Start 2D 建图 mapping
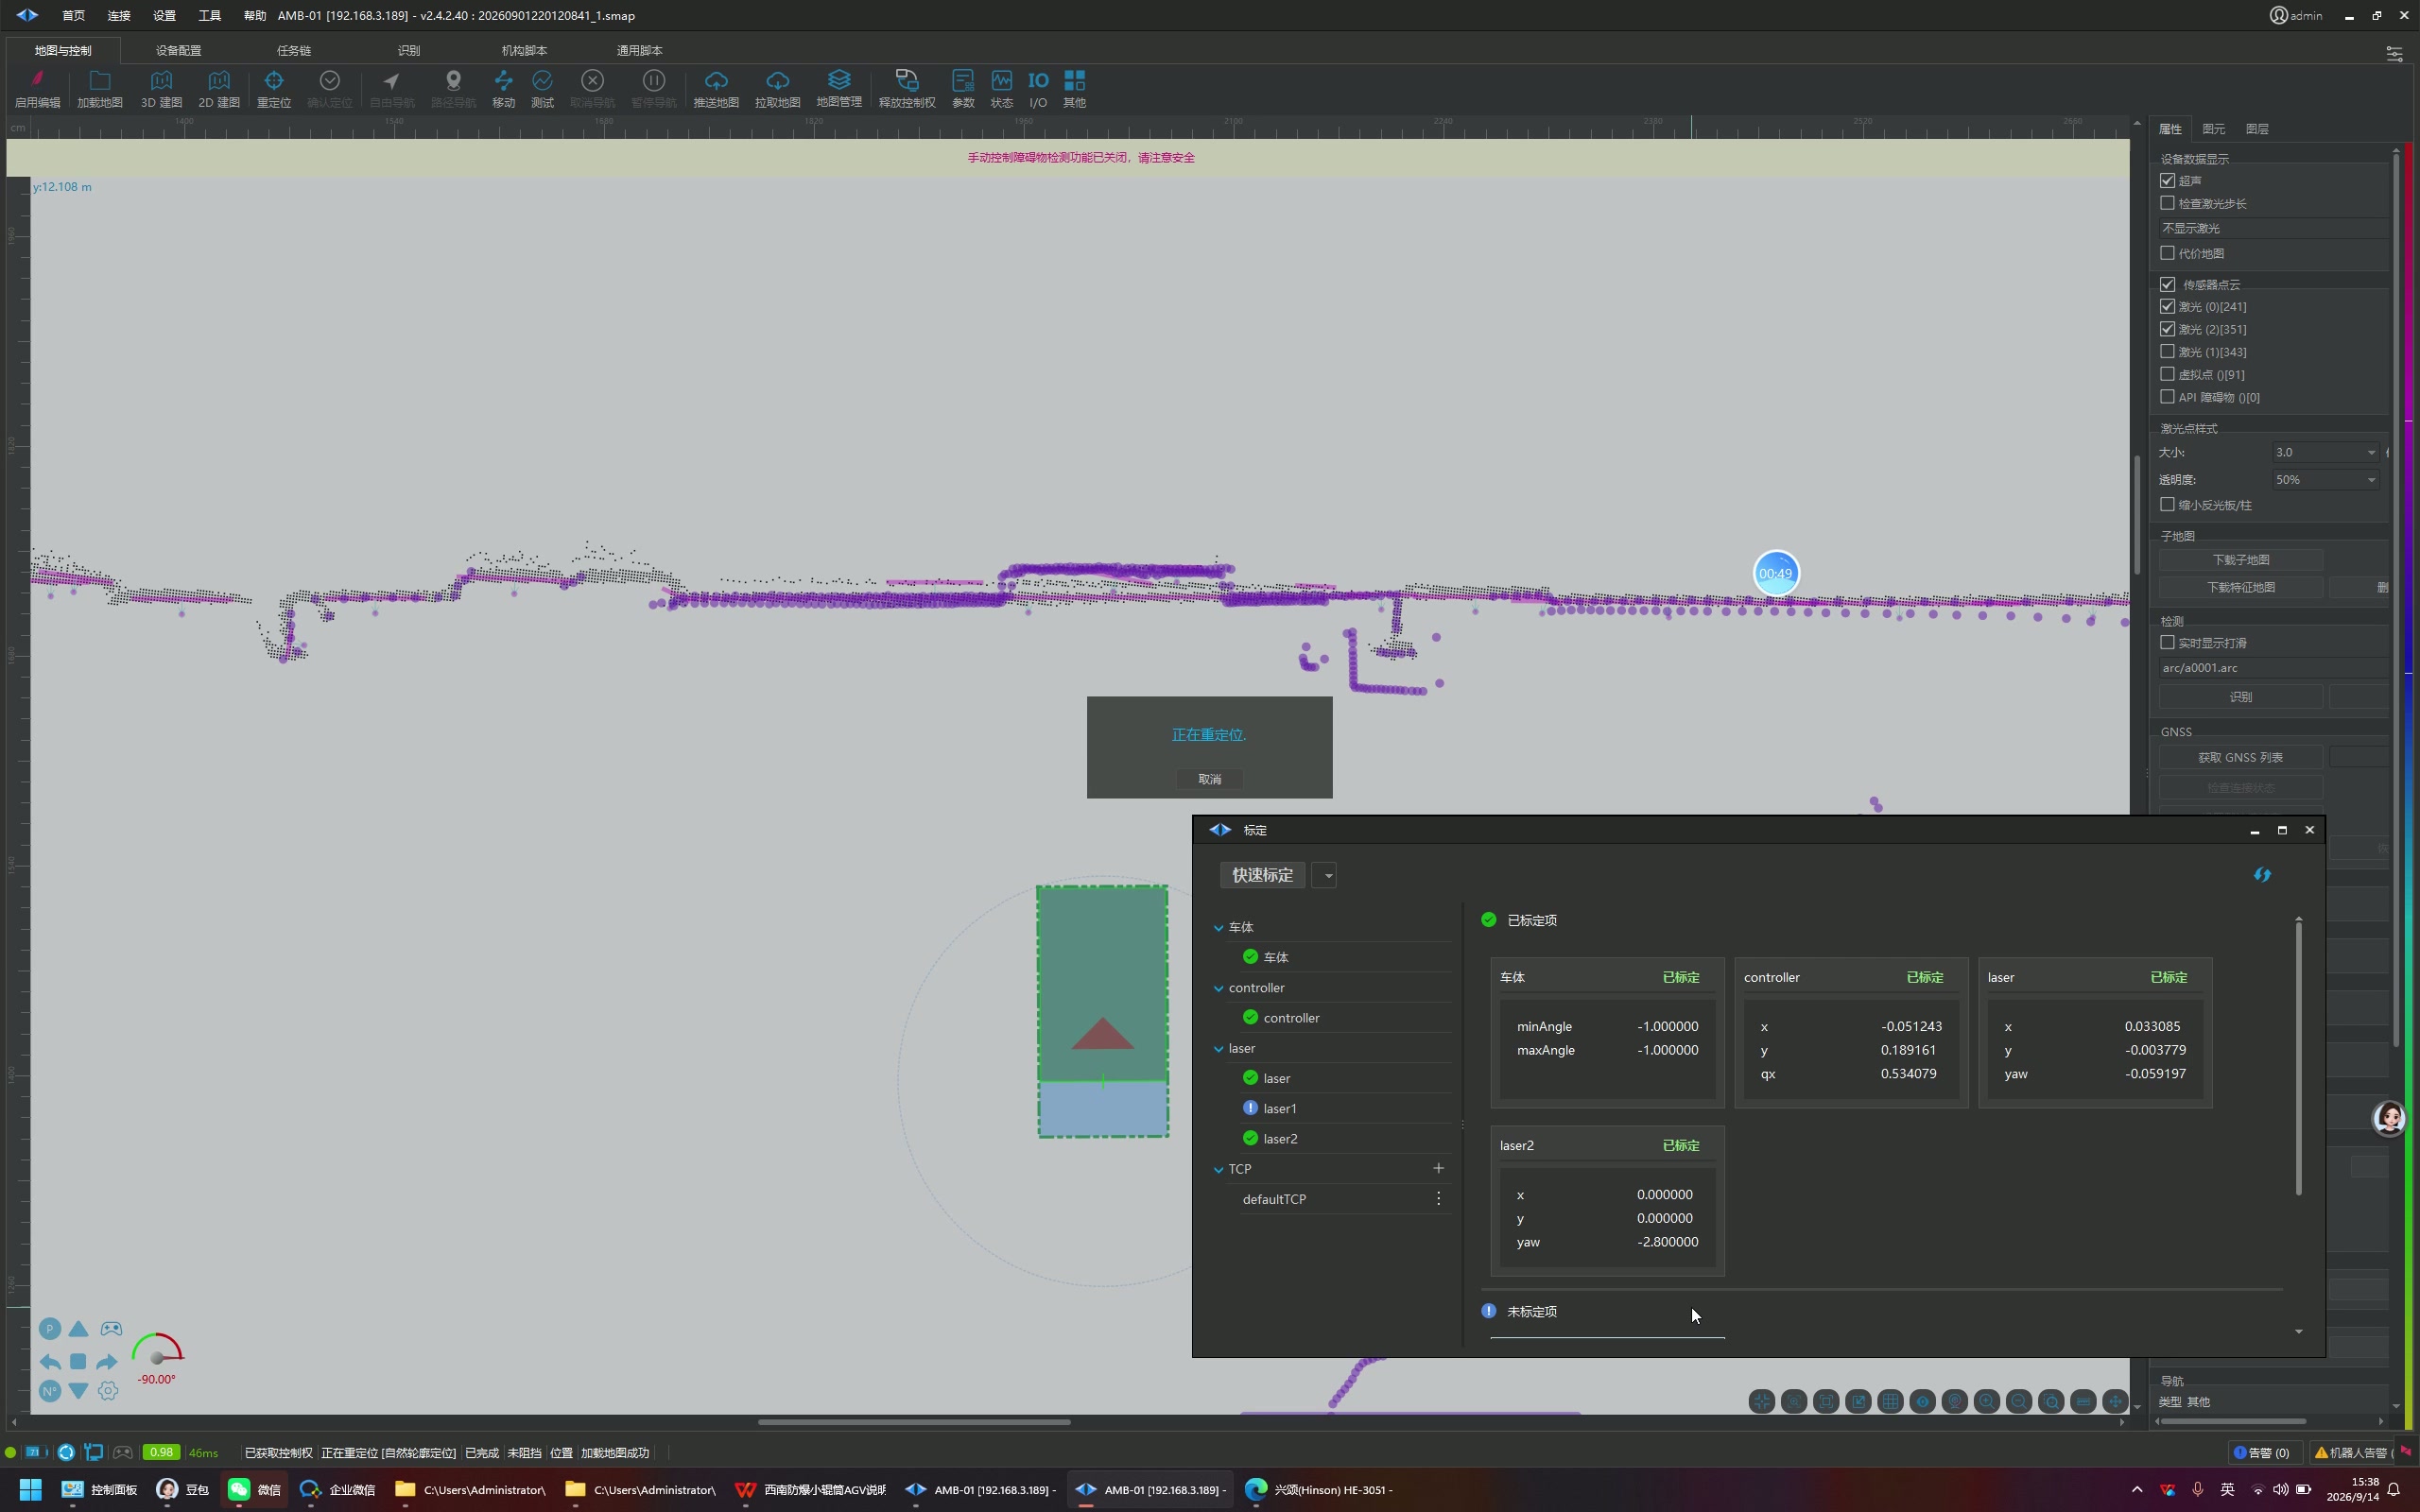Image resolution: width=2420 pixels, height=1512 pixels. 219,88
